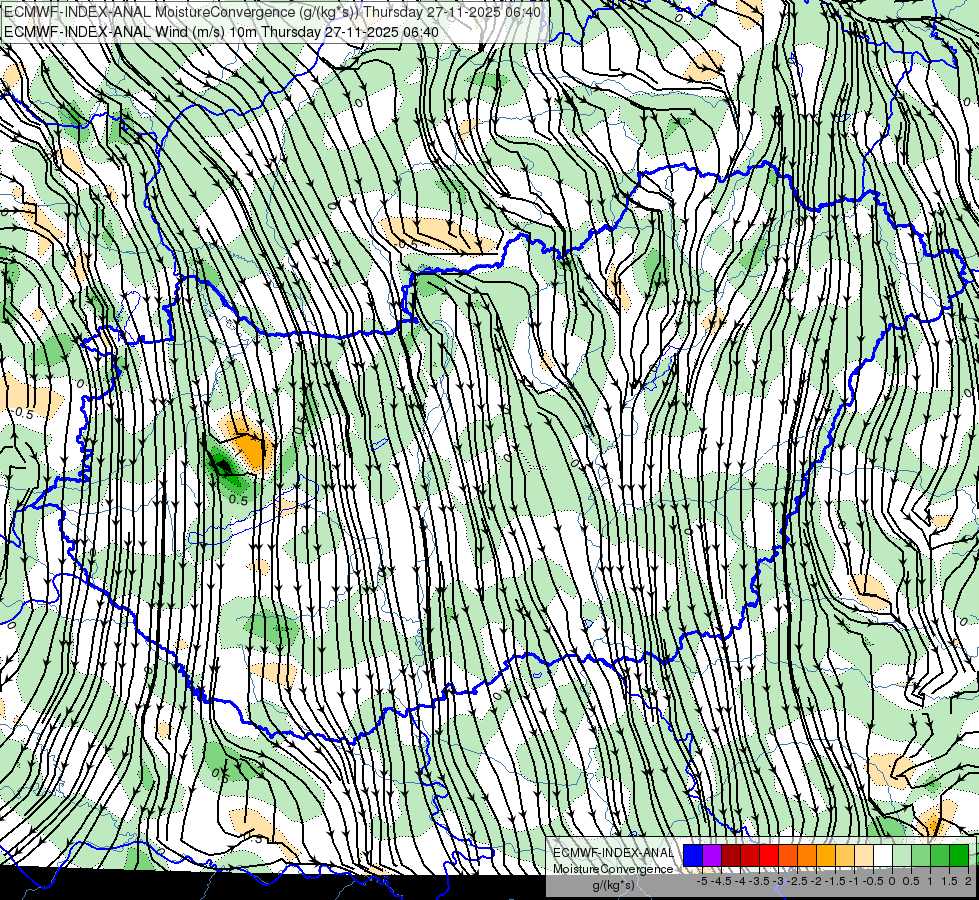Choose the -2 to -1.5 amber swatch
979x900 pixels.
click(826, 856)
